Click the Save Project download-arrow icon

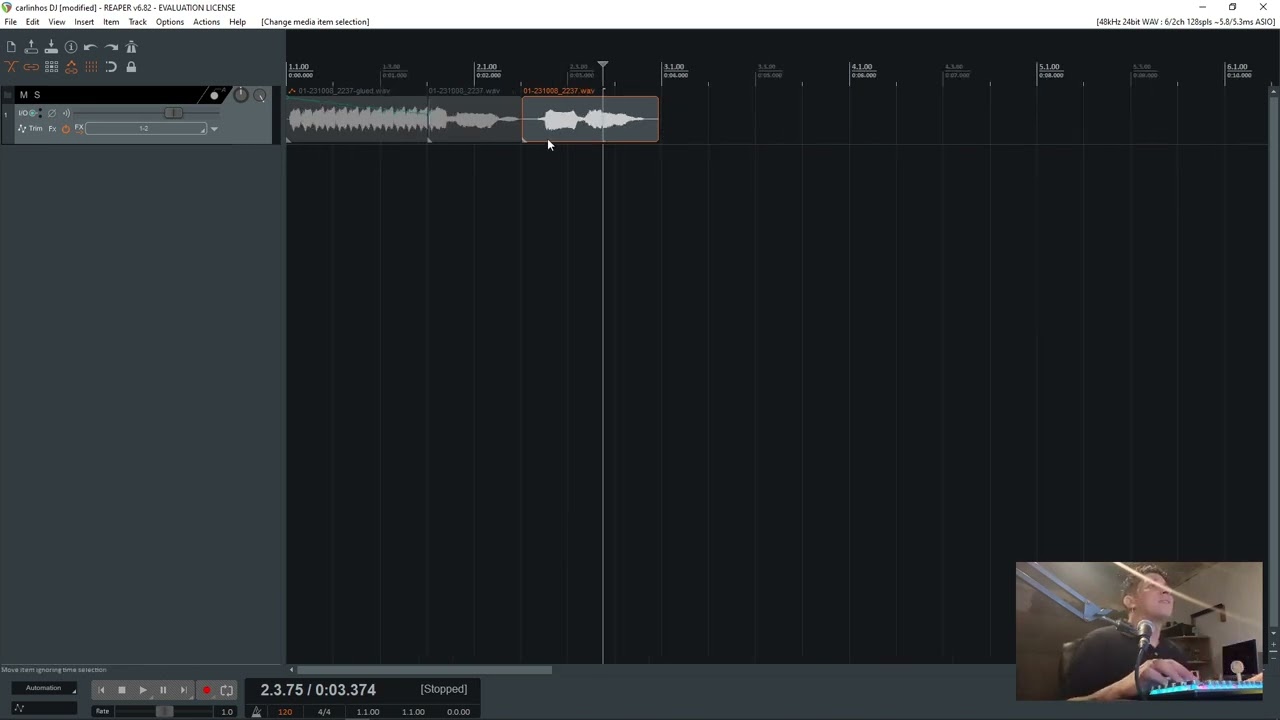(x=51, y=47)
